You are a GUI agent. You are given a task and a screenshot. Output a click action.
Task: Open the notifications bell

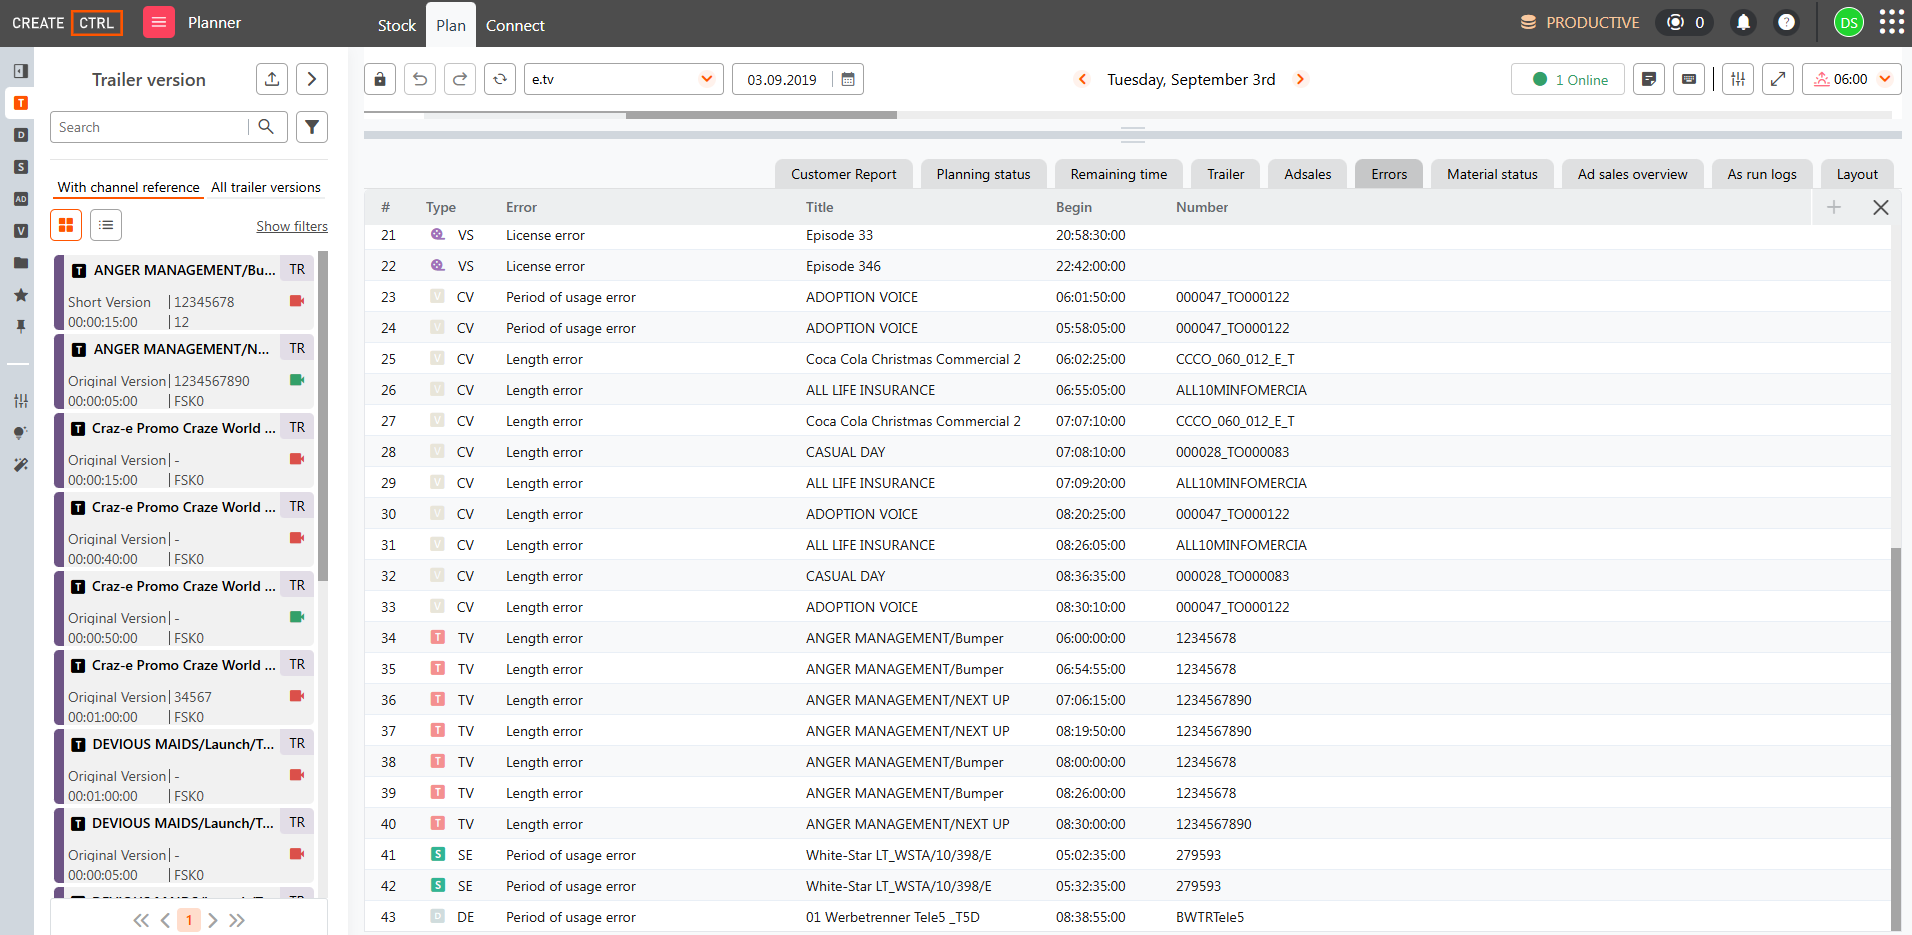point(1743,22)
